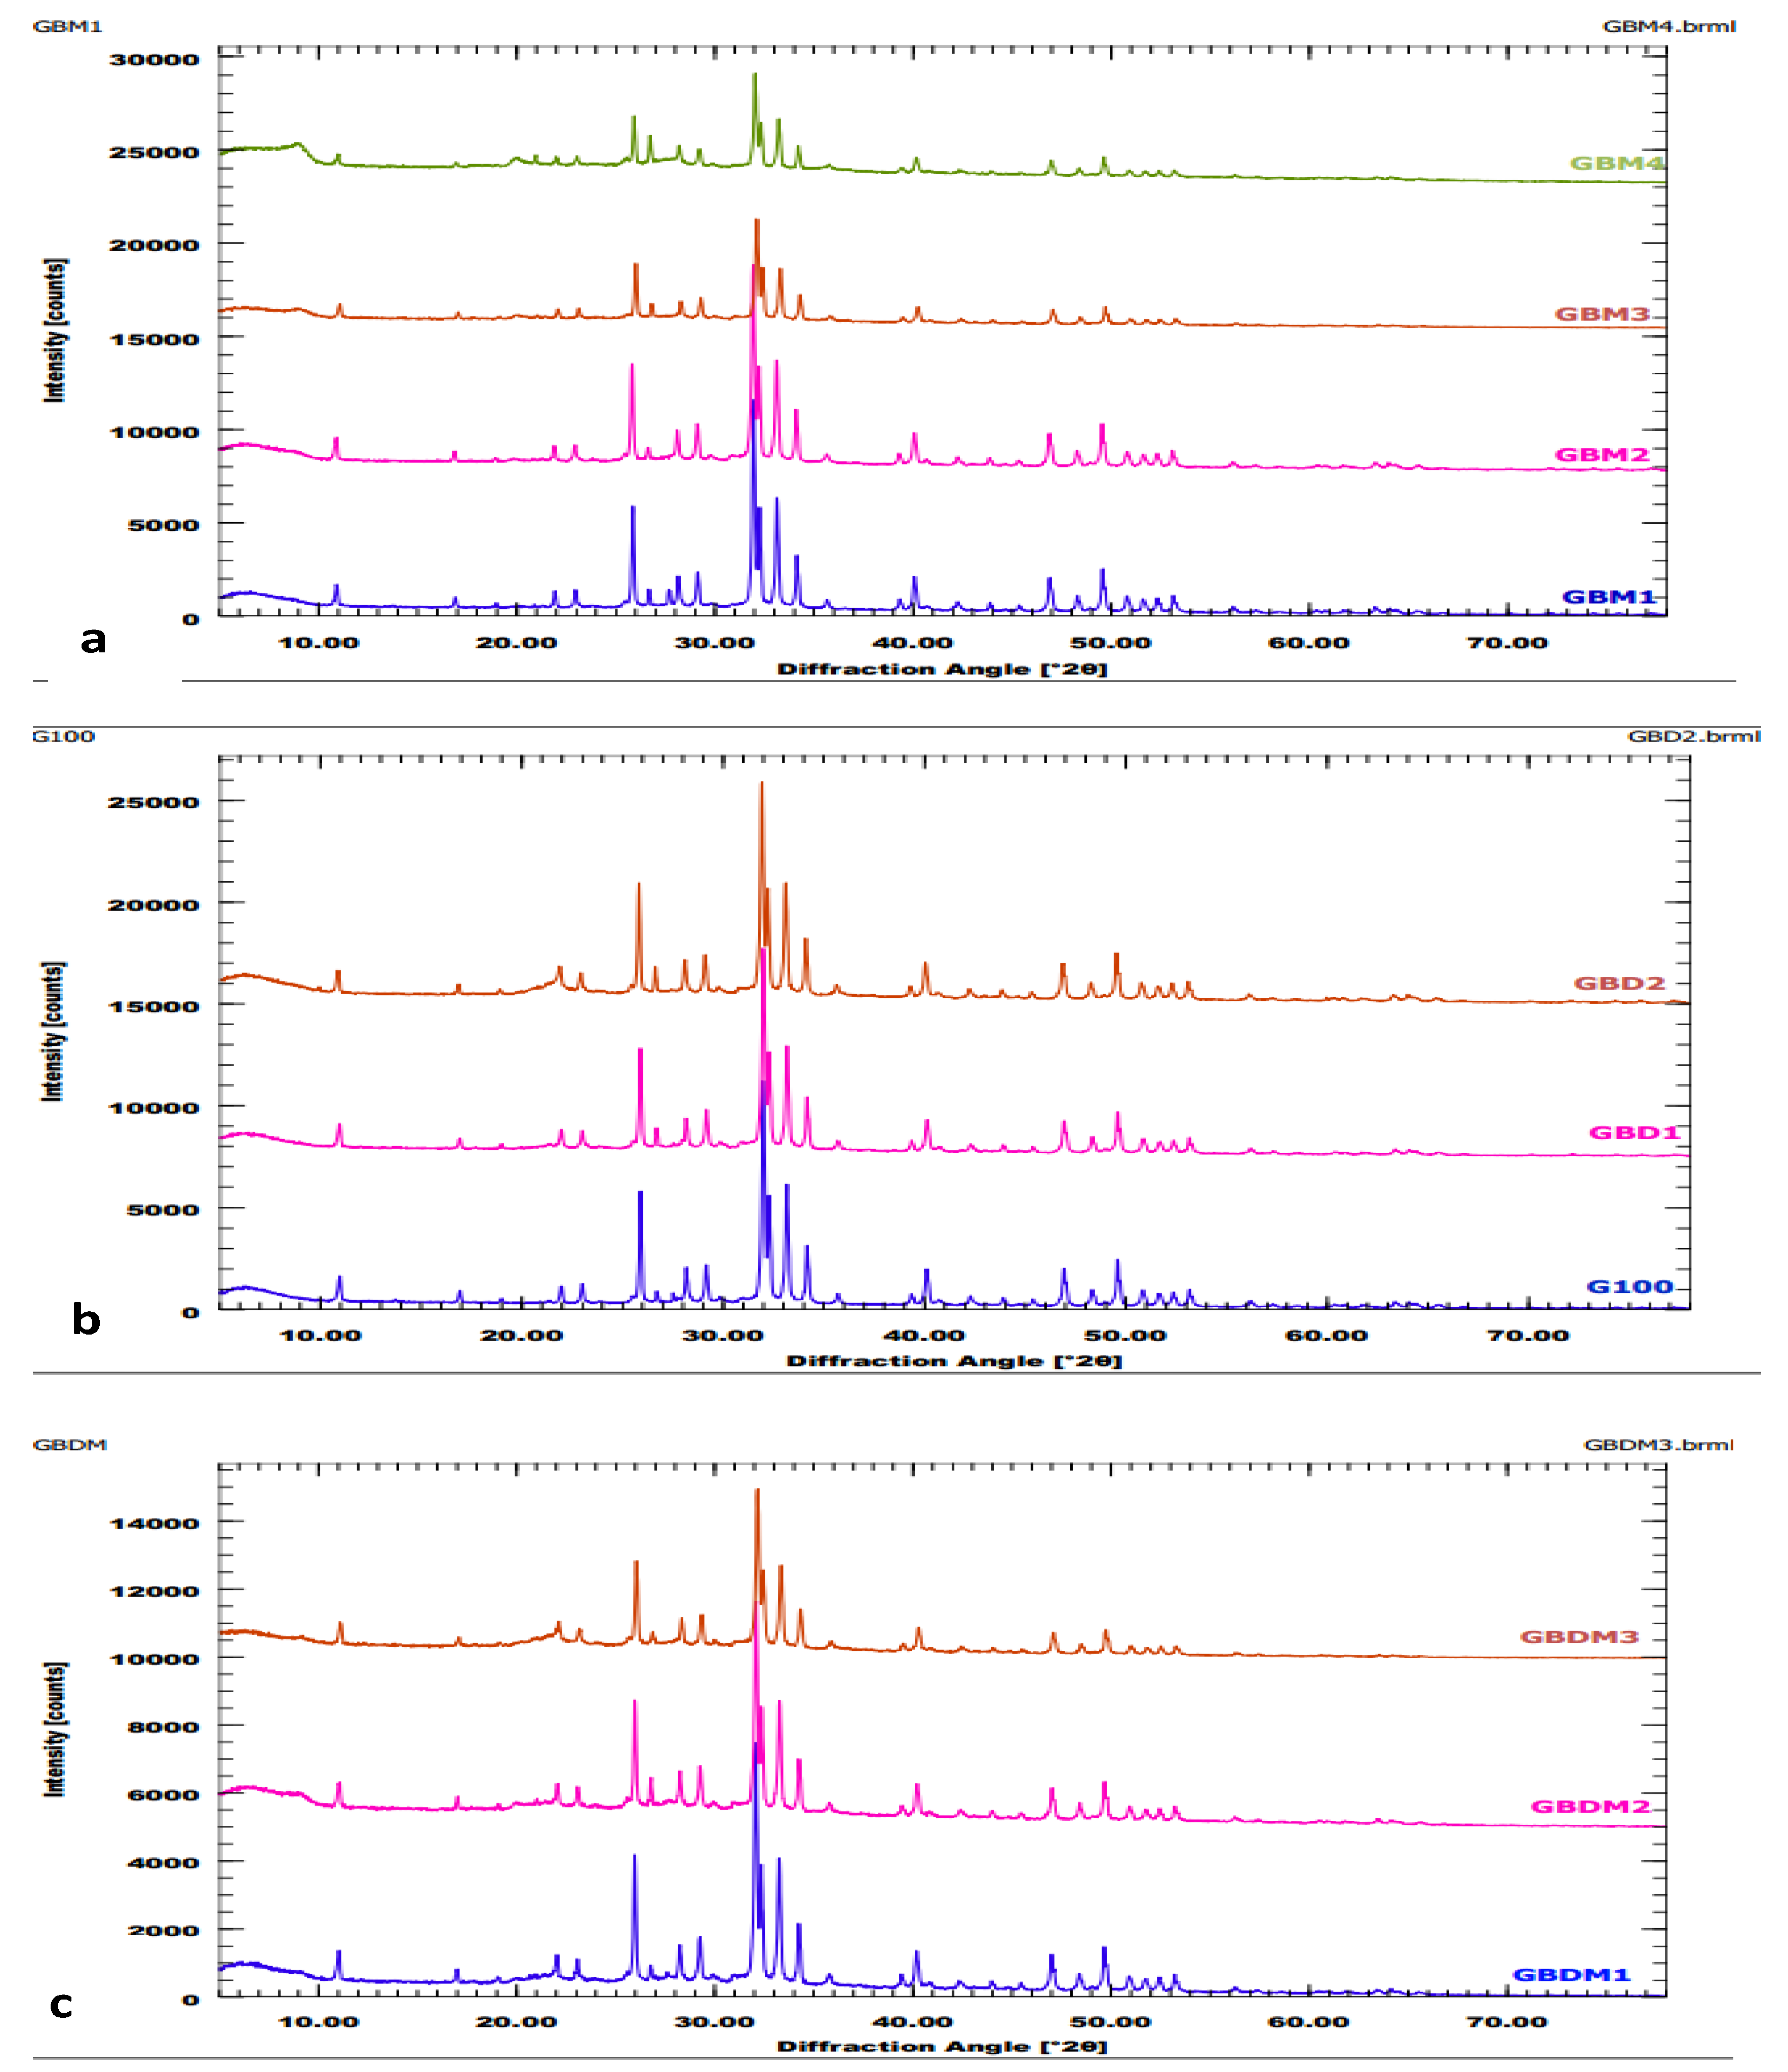
Task: Click the GBM4.brml file name
Action: point(1669,26)
